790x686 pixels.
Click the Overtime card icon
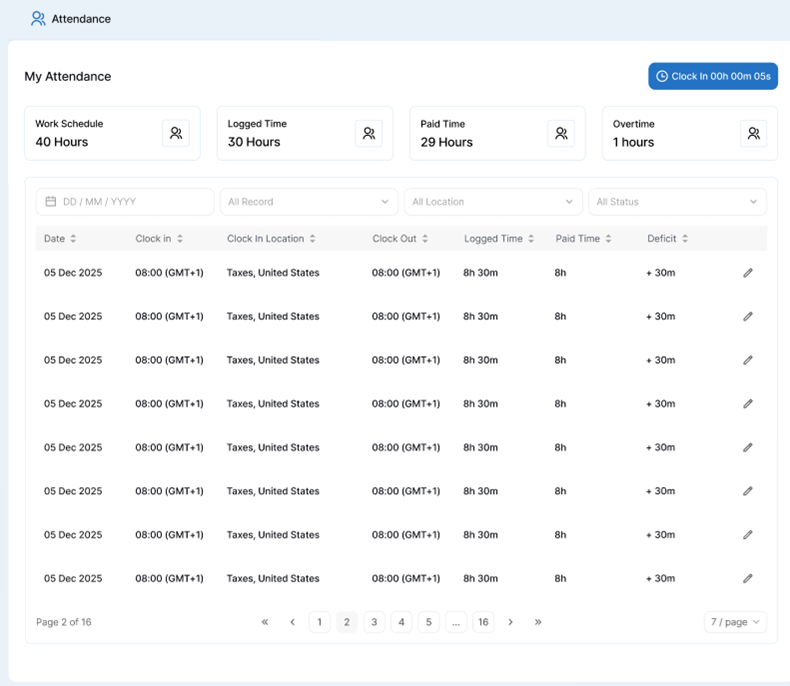click(x=754, y=133)
